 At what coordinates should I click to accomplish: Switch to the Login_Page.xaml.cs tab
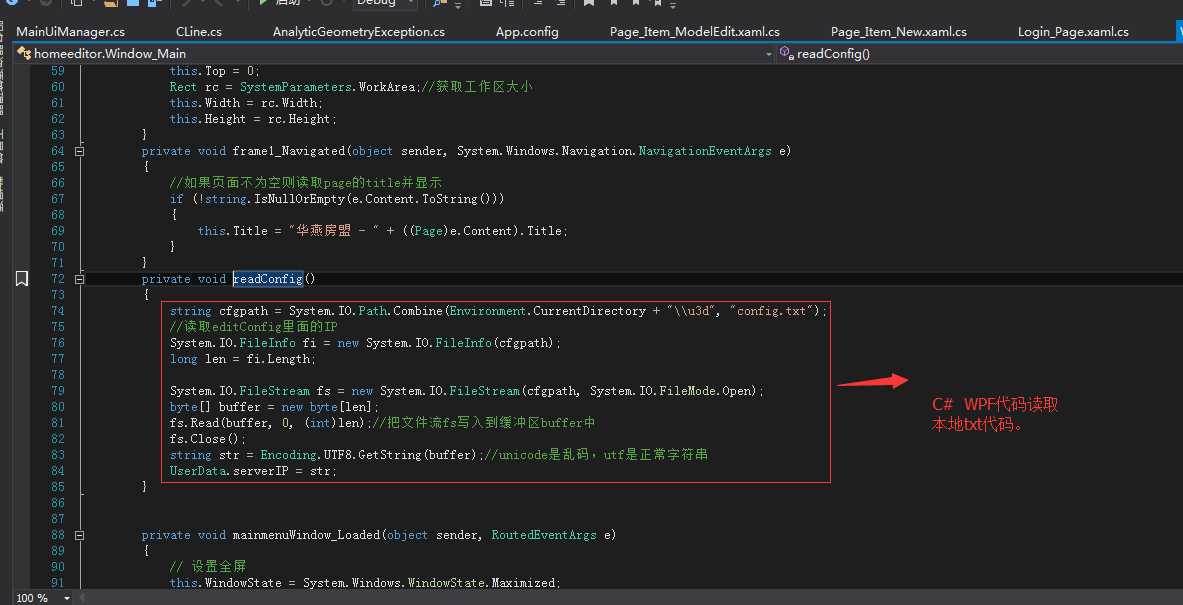1073,32
